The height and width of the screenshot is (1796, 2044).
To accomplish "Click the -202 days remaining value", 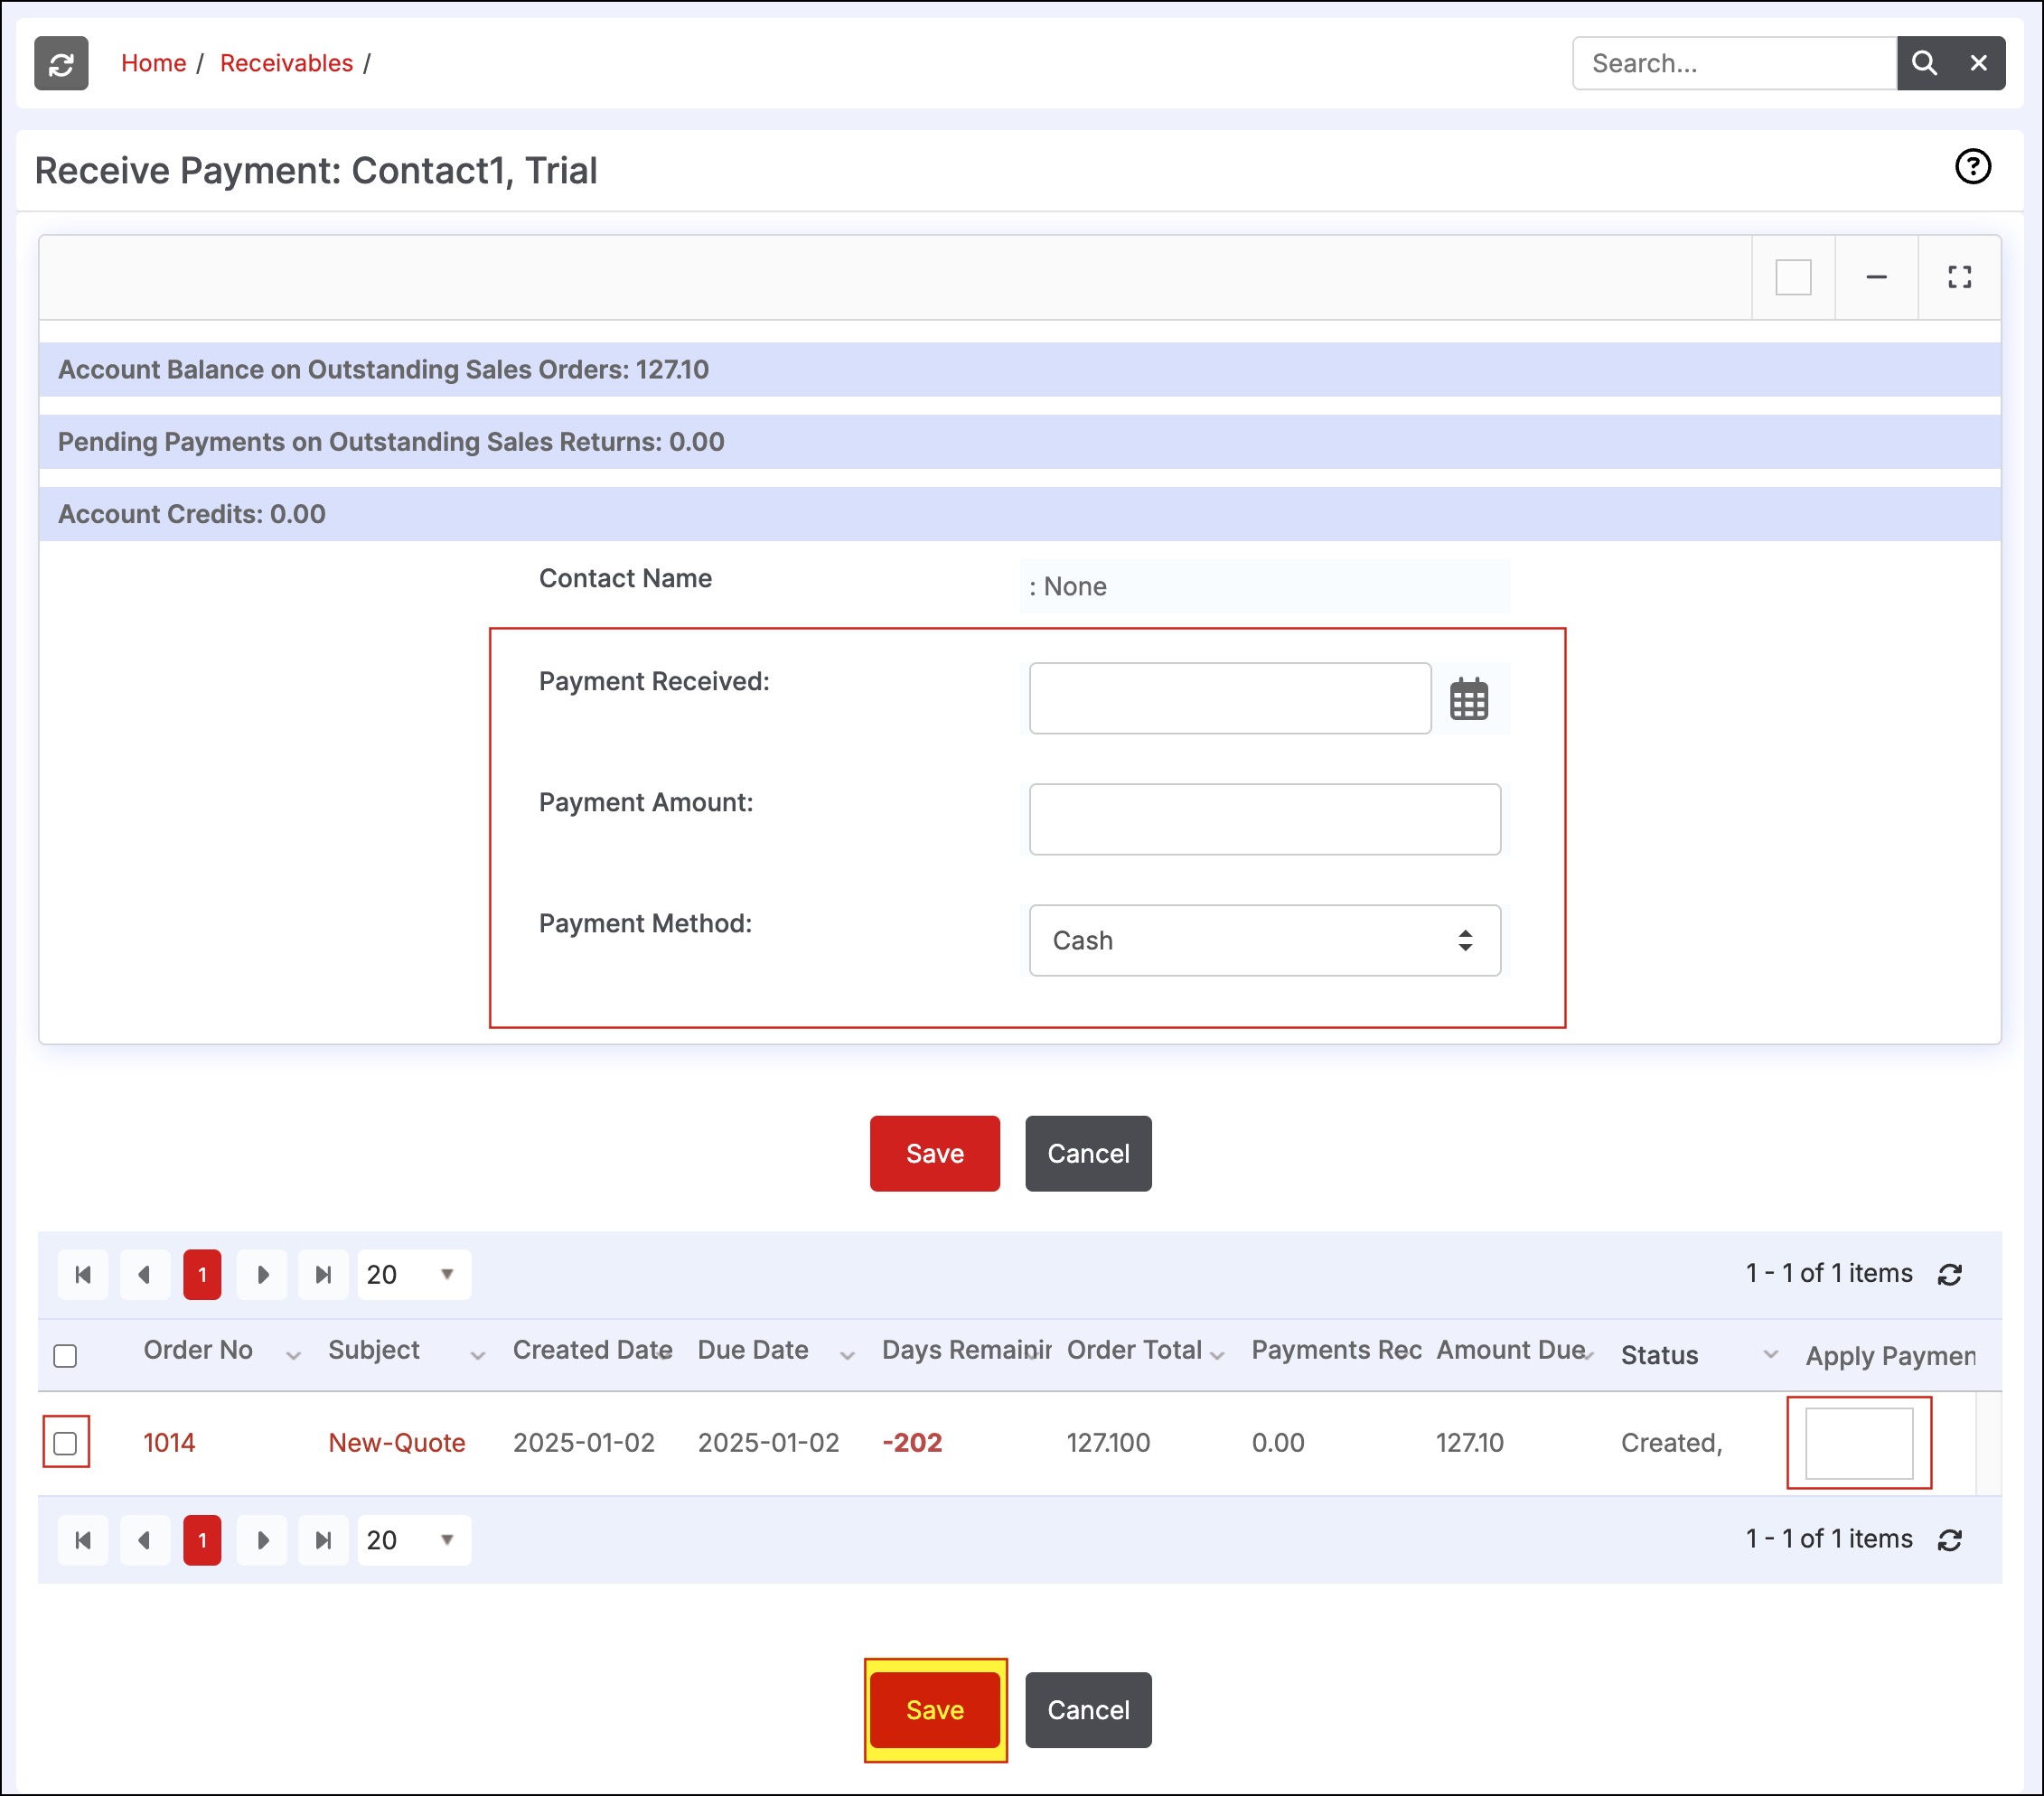I will (x=912, y=1443).
